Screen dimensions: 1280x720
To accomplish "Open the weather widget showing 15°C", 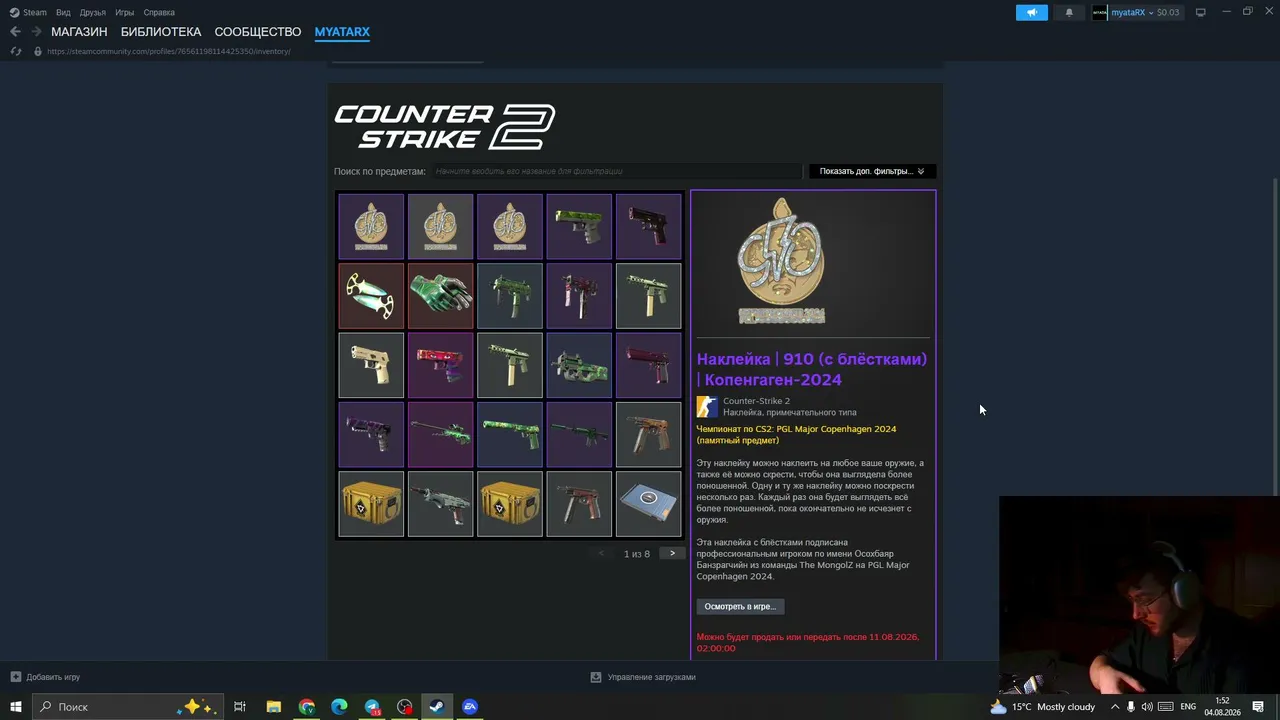I will 1042,707.
